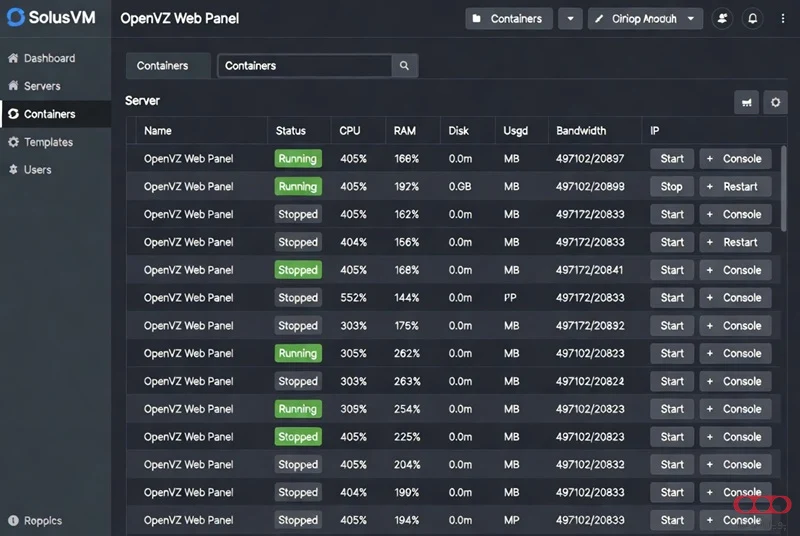800x536 pixels.
Task: Sort by CPU column header
Action: [x=350, y=131]
